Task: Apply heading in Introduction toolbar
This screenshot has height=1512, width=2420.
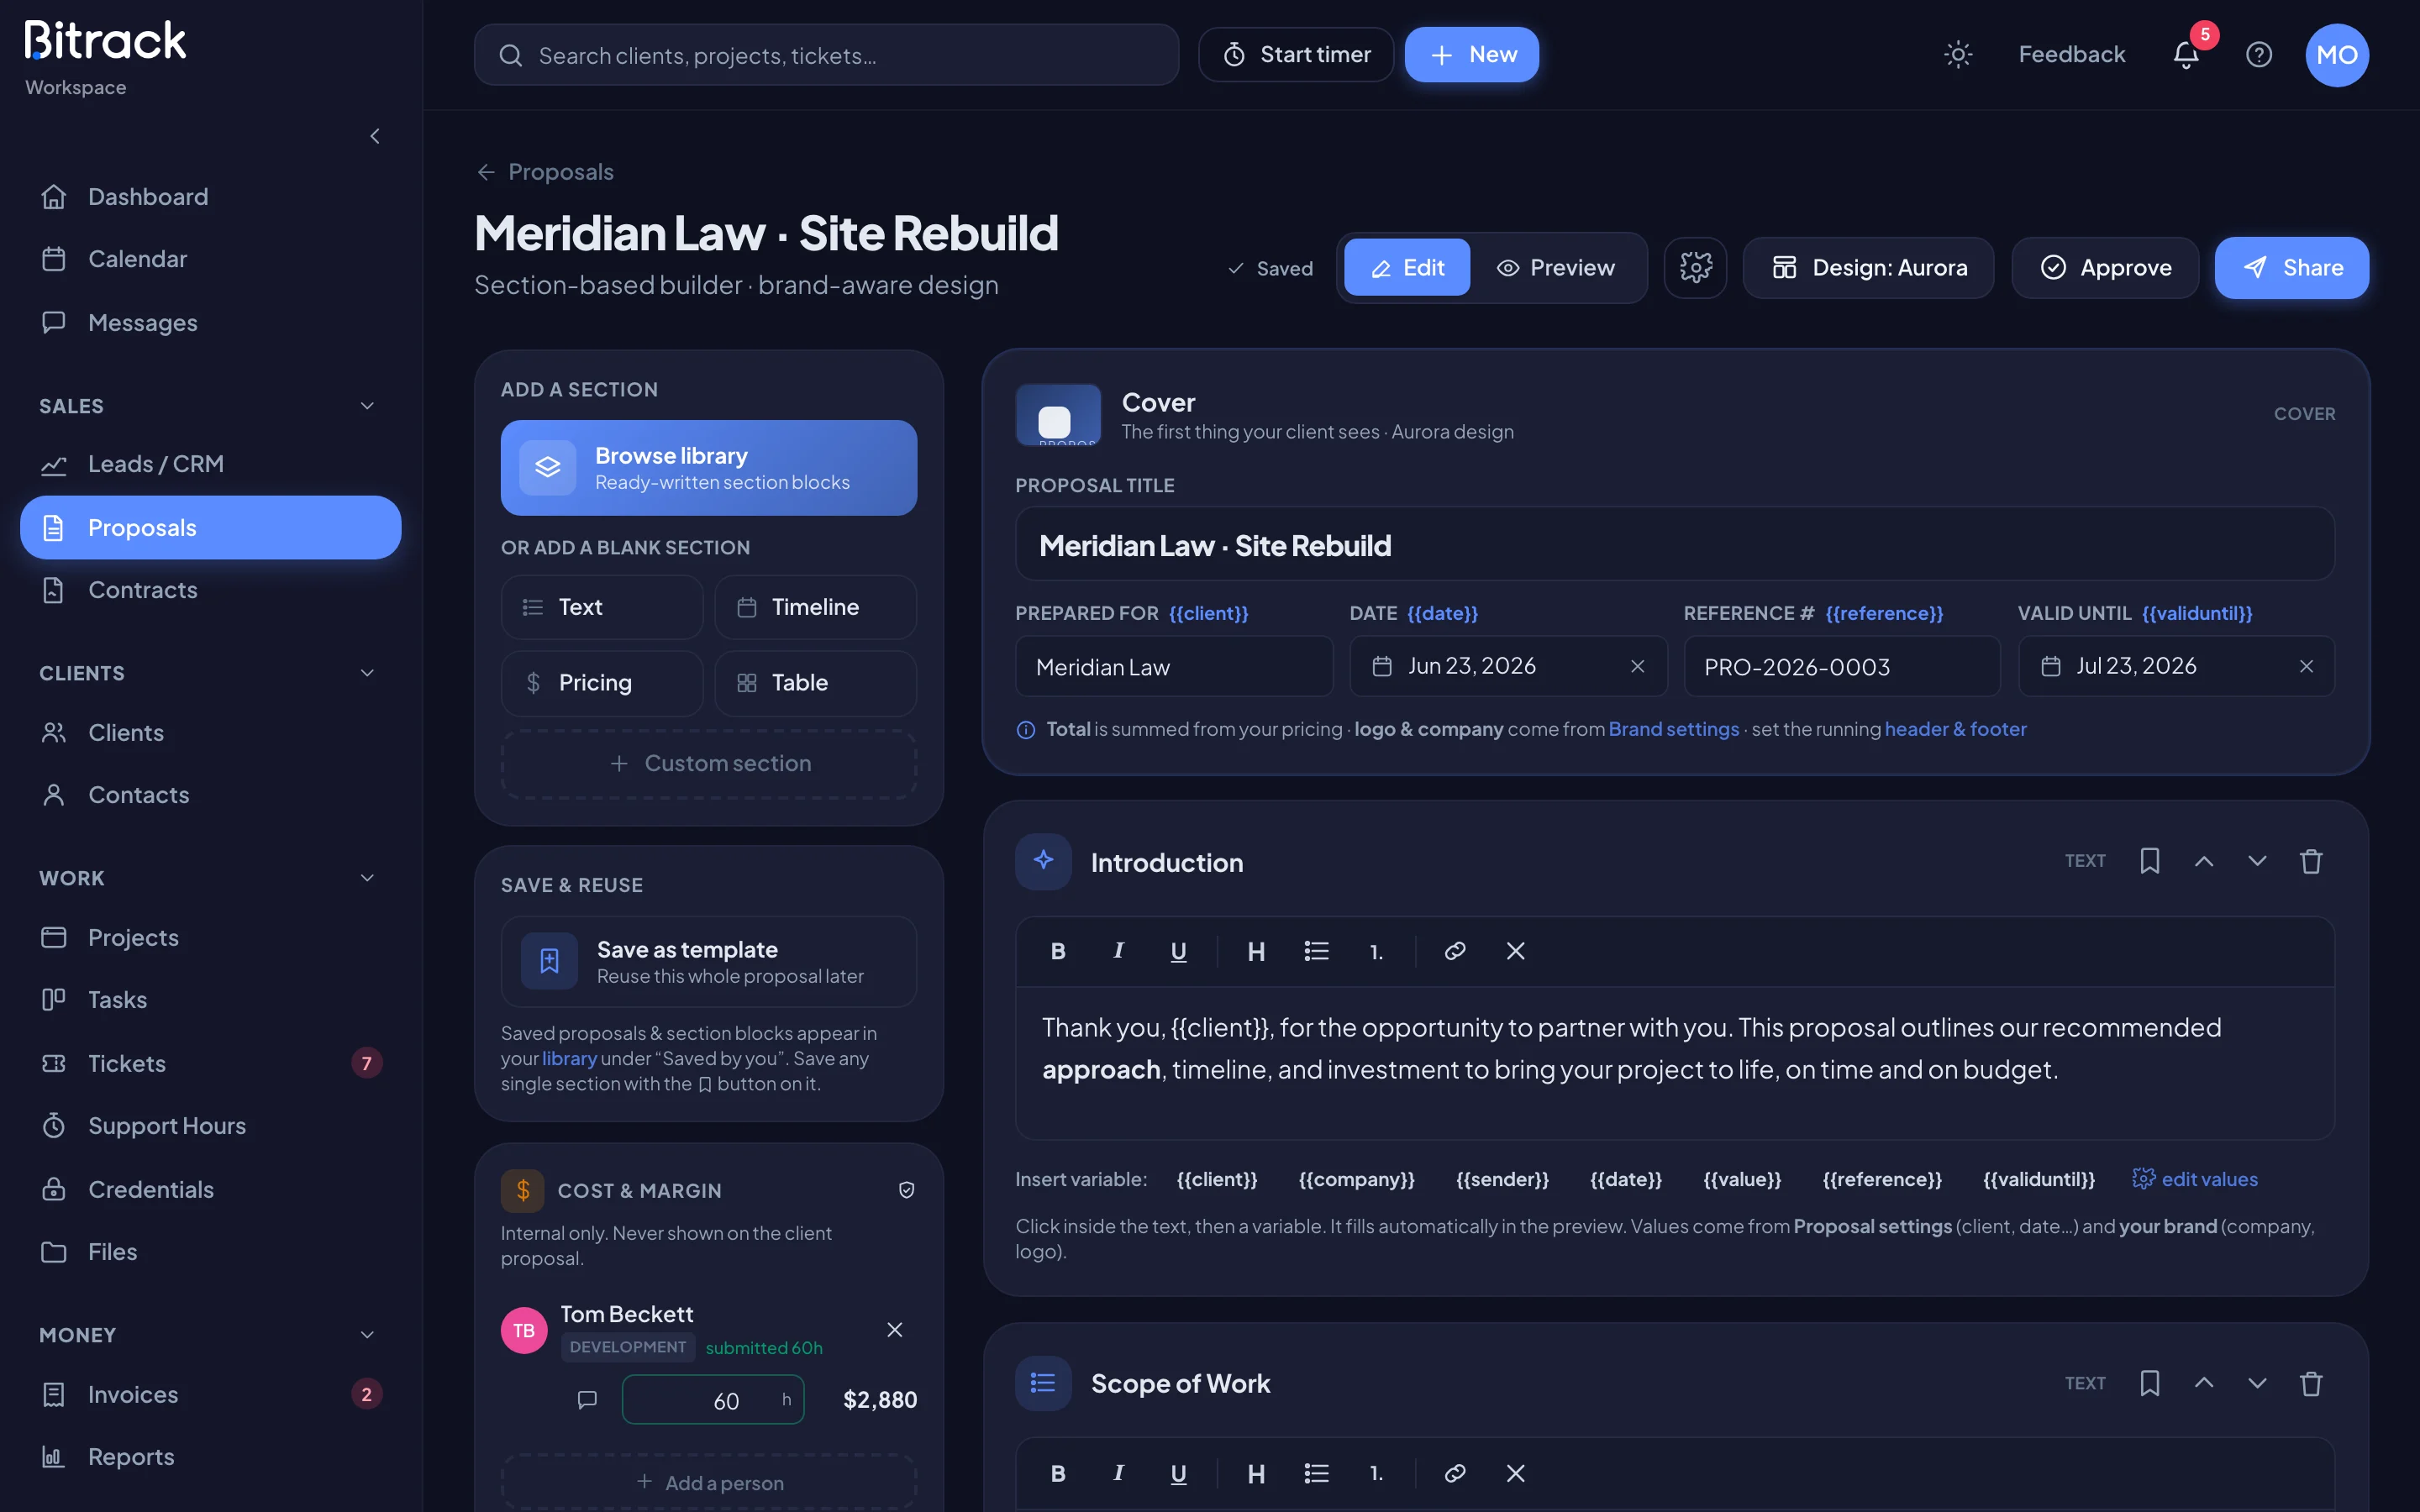Action: 1256,951
